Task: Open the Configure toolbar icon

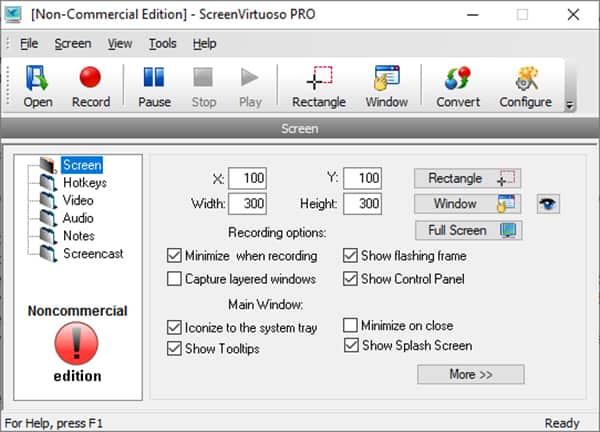Action: (525, 87)
